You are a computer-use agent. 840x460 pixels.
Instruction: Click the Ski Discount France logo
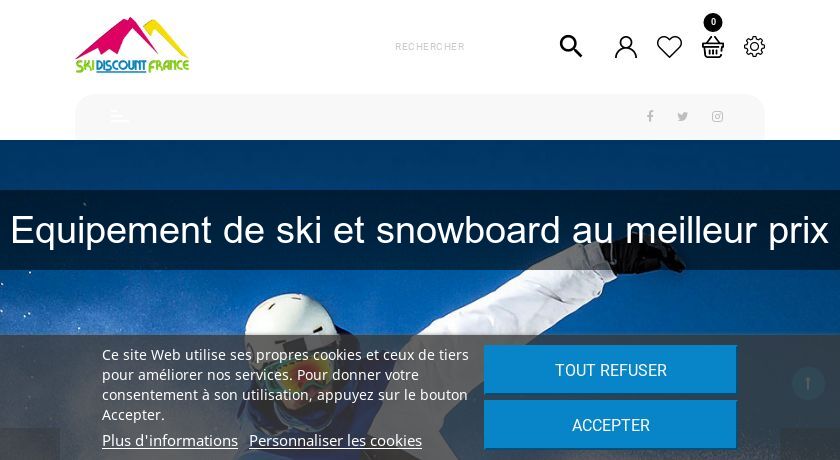(132, 46)
